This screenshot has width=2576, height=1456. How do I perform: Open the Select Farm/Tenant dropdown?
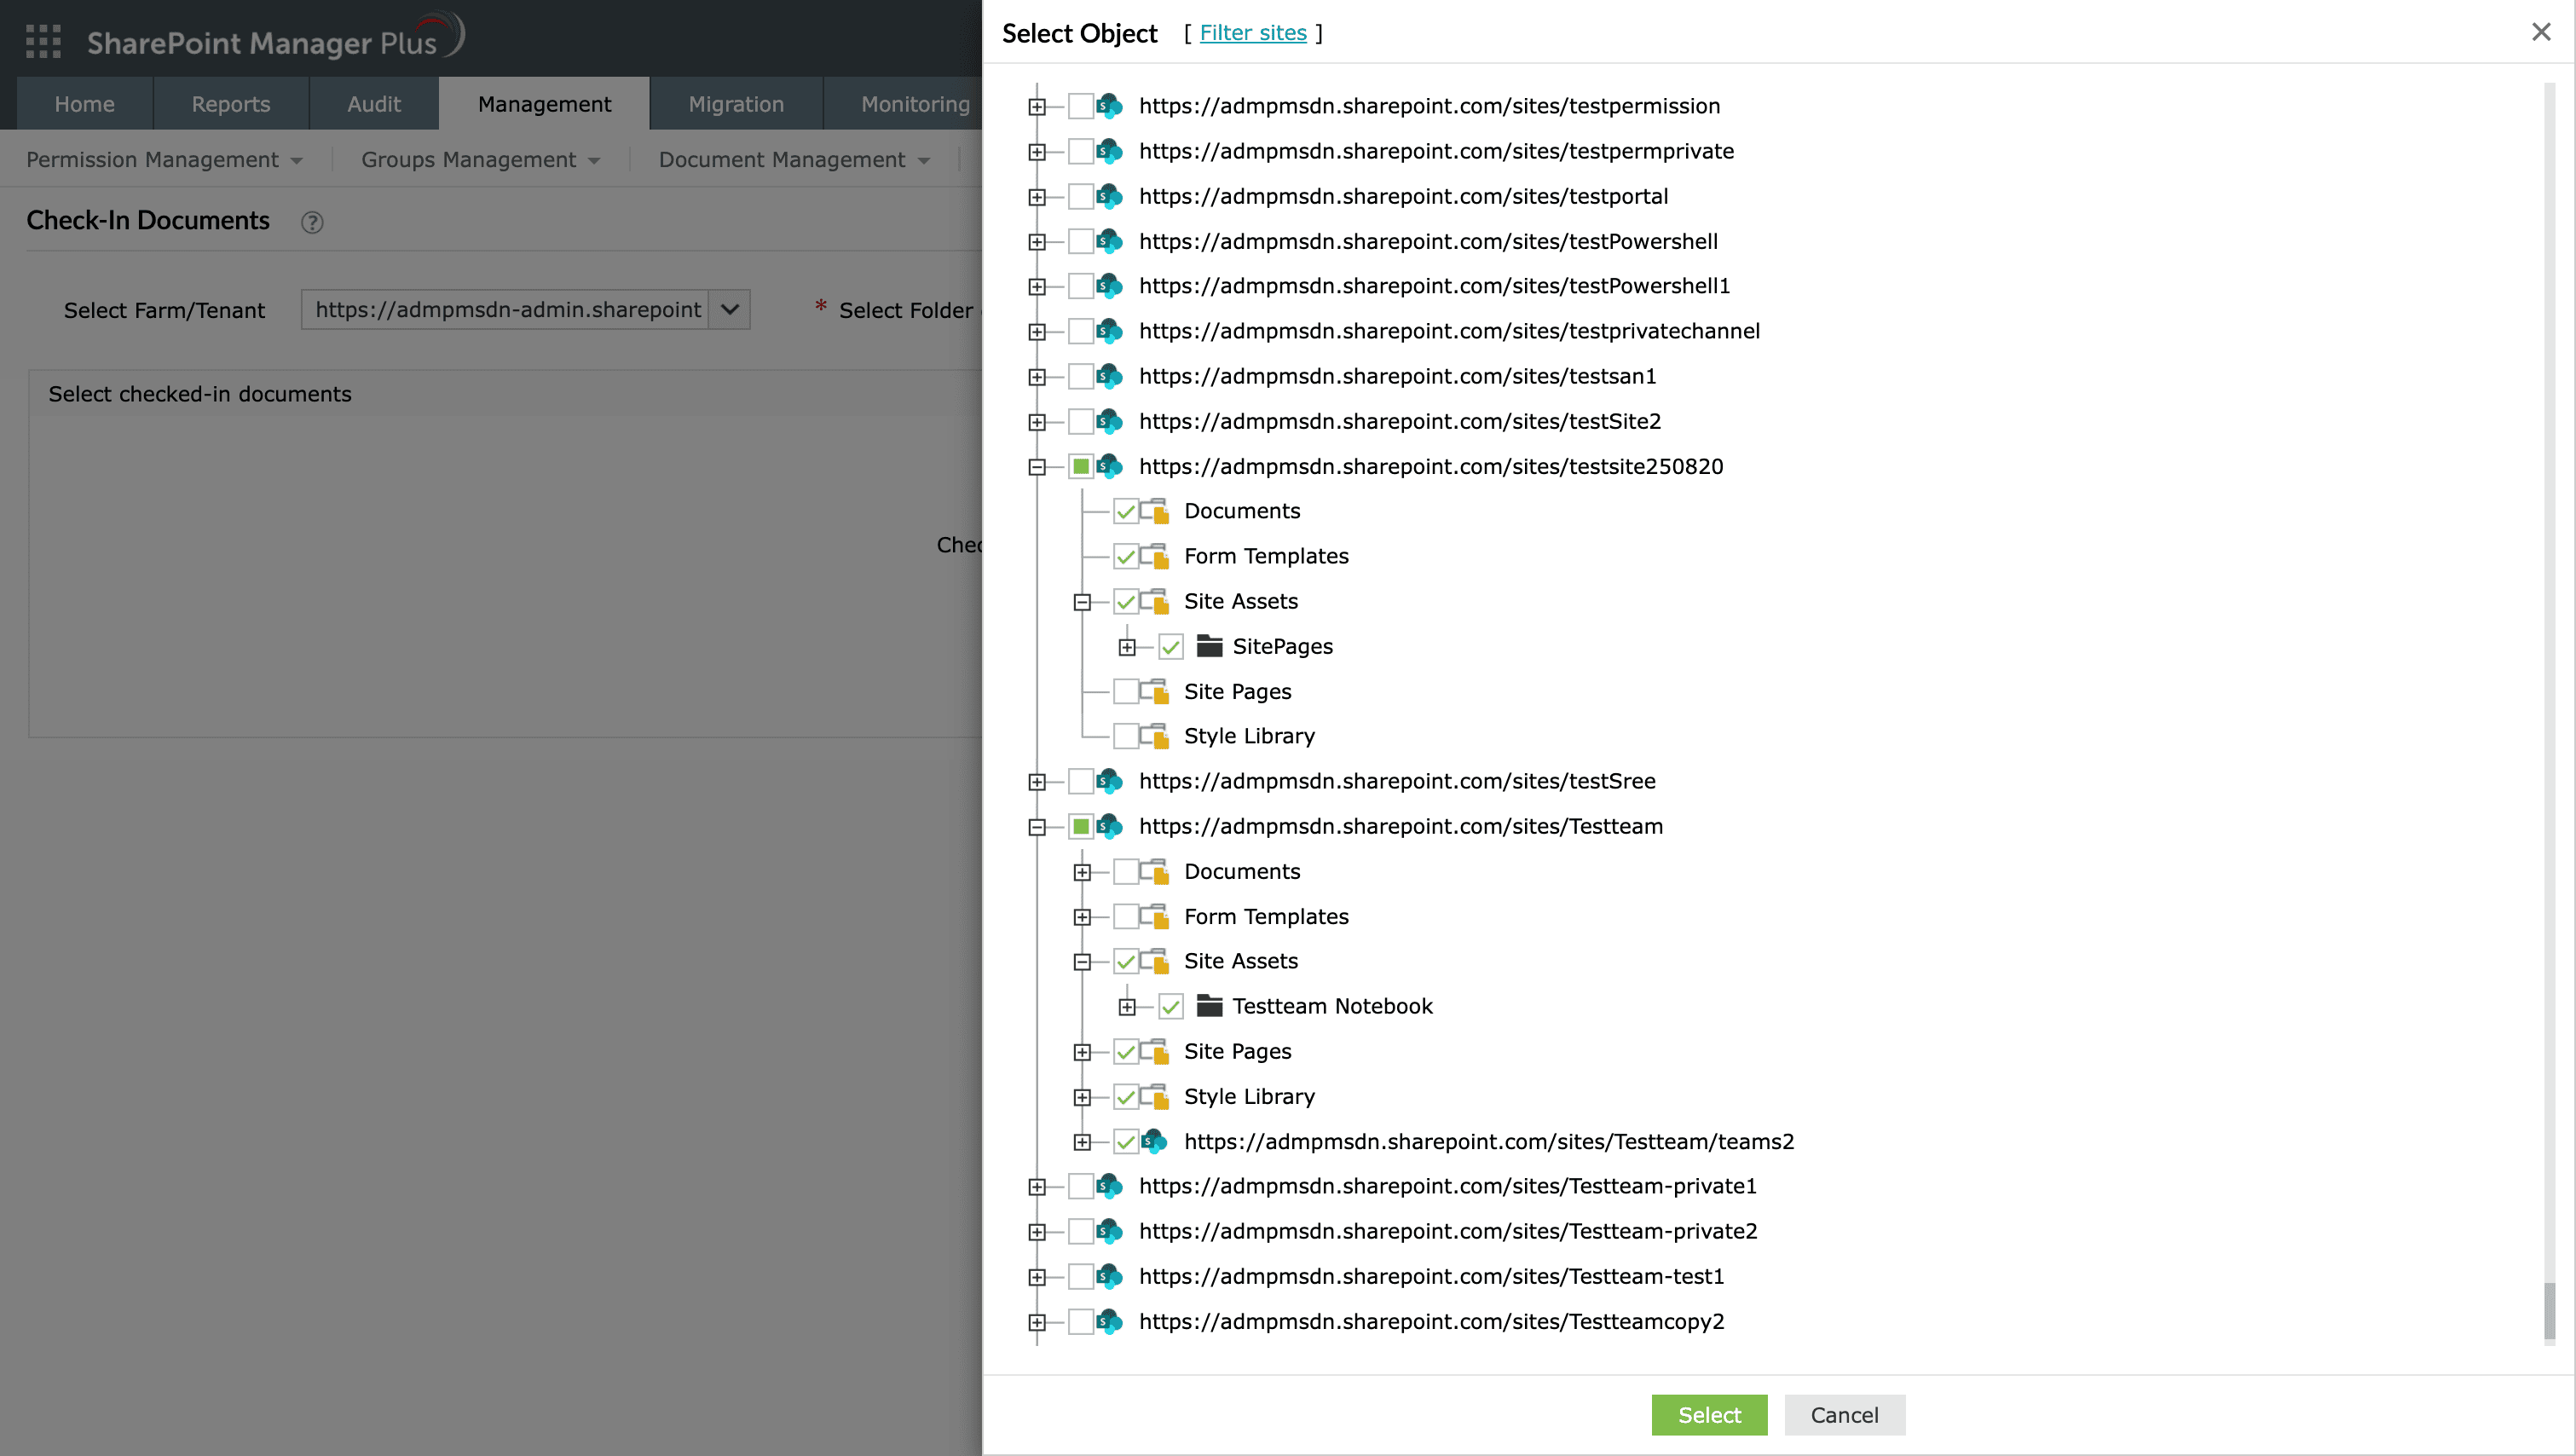coord(730,309)
